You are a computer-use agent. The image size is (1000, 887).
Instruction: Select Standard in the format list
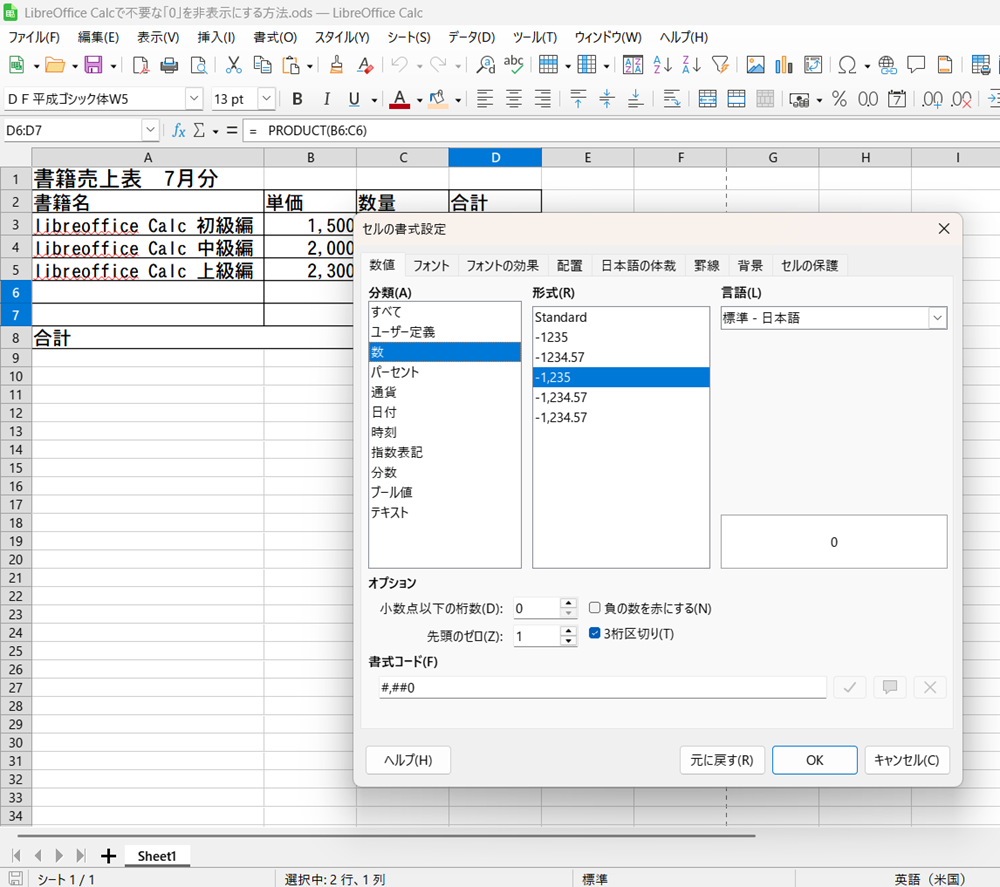[621, 317]
